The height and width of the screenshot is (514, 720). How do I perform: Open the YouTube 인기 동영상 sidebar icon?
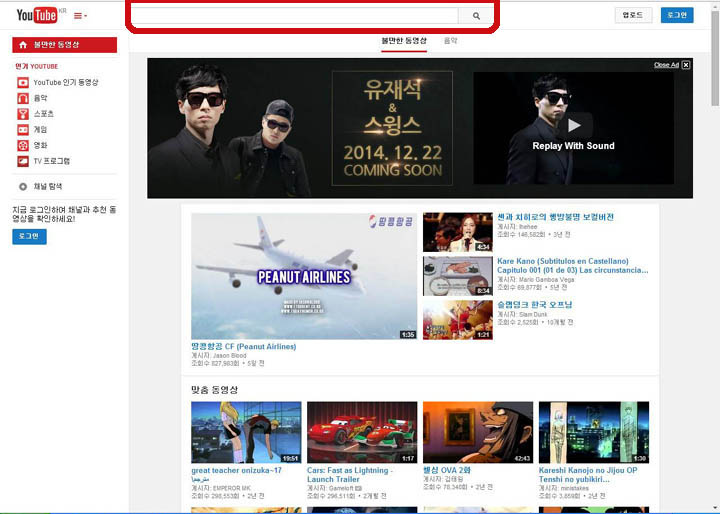(23, 83)
